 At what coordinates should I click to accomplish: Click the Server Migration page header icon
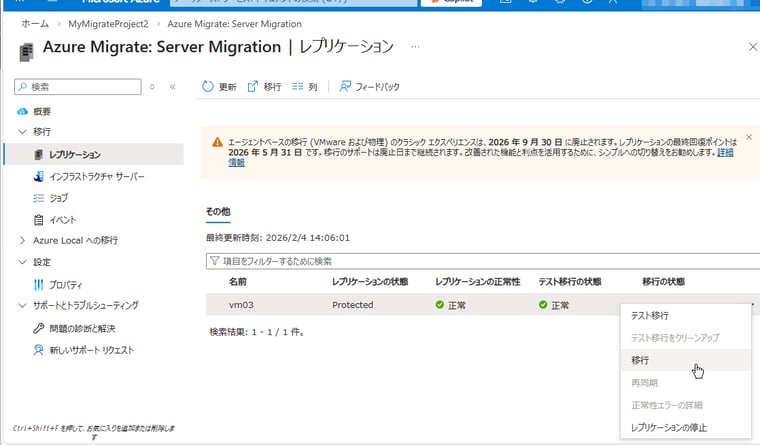26,52
